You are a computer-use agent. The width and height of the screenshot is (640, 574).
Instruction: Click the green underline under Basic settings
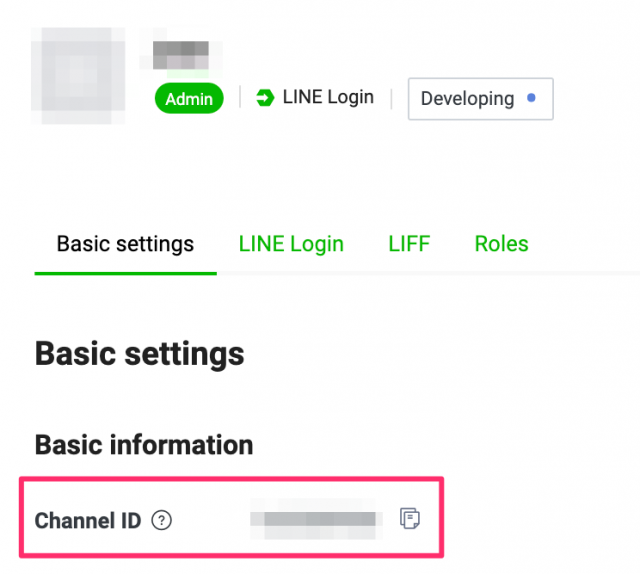pyautogui.click(x=125, y=273)
